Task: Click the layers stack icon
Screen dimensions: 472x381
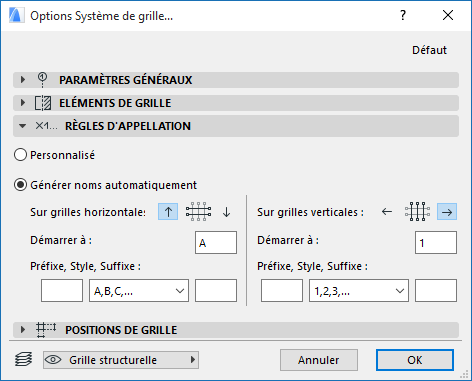Action: (x=24, y=359)
